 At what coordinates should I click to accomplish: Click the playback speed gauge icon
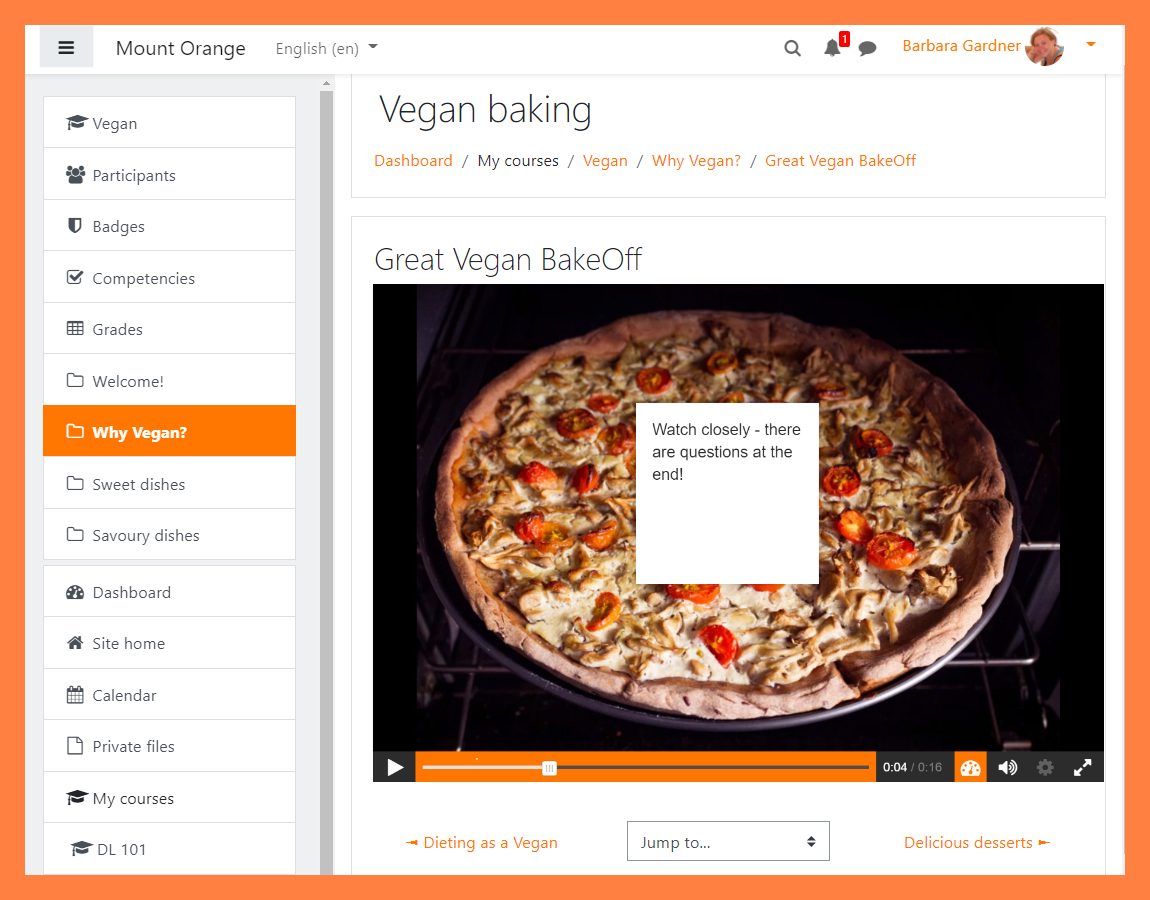click(x=970, y=767)
